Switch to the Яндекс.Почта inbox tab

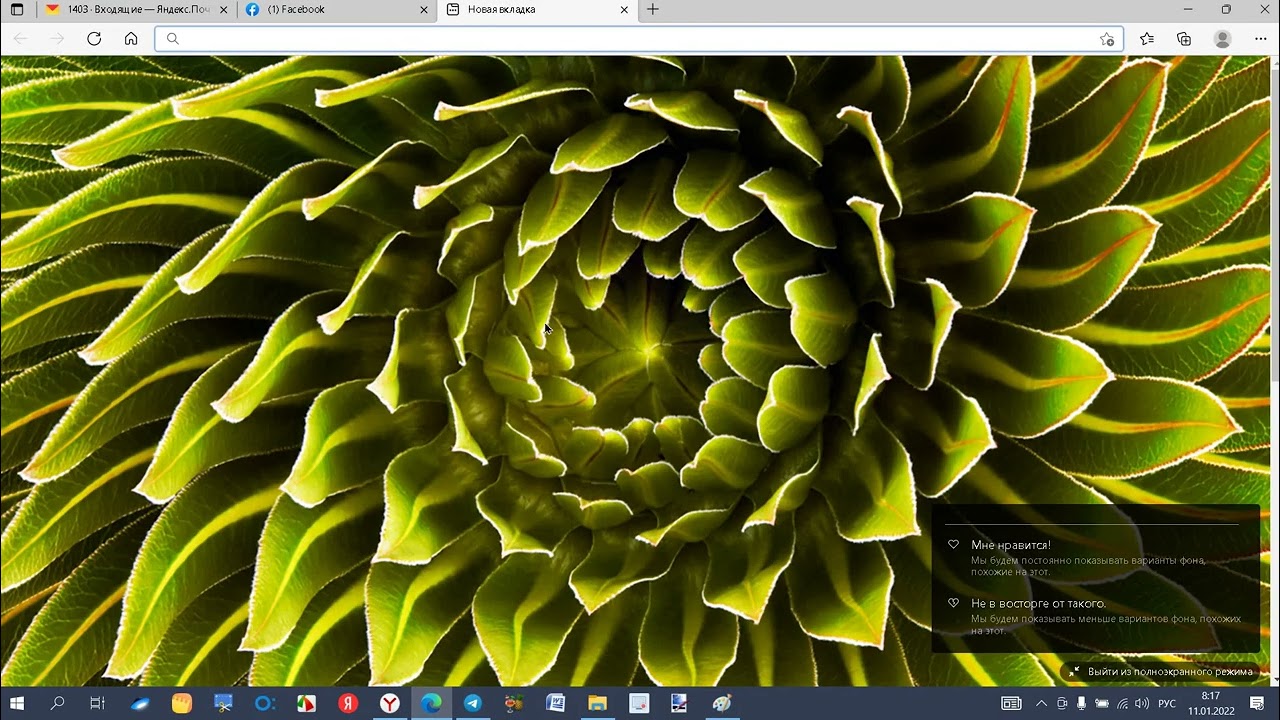pyautogui.click(x=135, y=10)
